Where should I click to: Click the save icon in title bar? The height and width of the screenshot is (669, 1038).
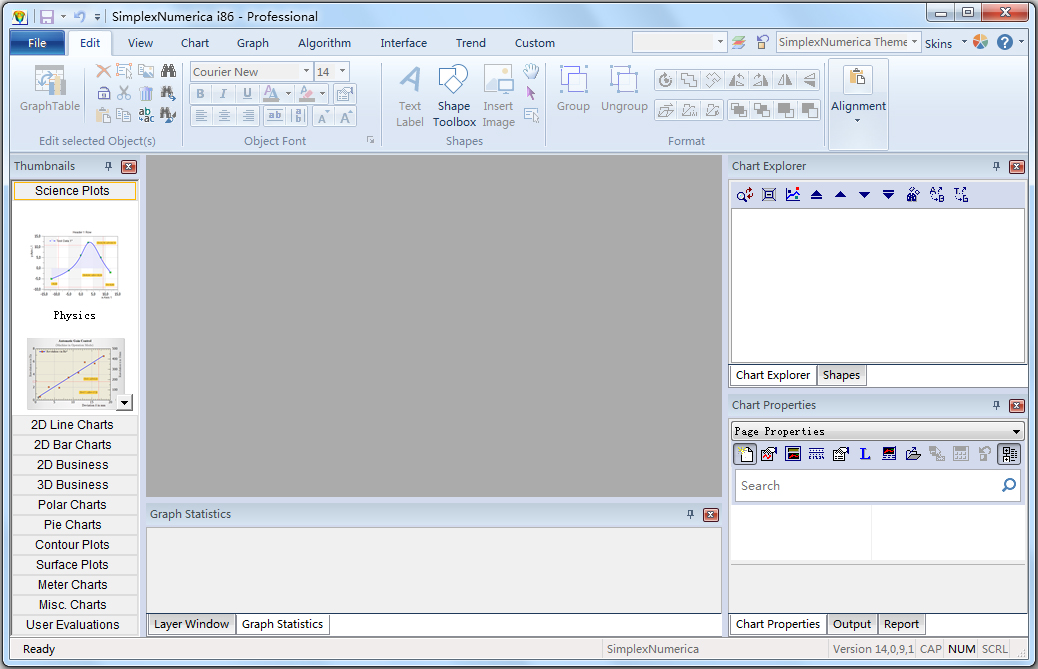click(x=47, y=17)
